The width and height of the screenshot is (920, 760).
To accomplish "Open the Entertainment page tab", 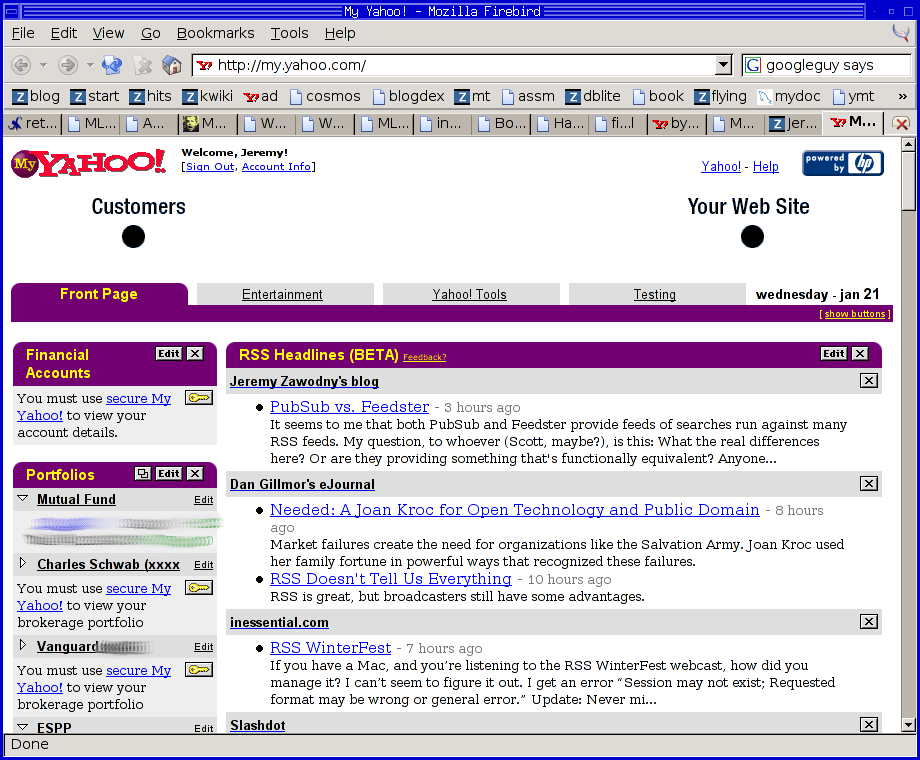I will pyautogui.click(x=282, y=295).
